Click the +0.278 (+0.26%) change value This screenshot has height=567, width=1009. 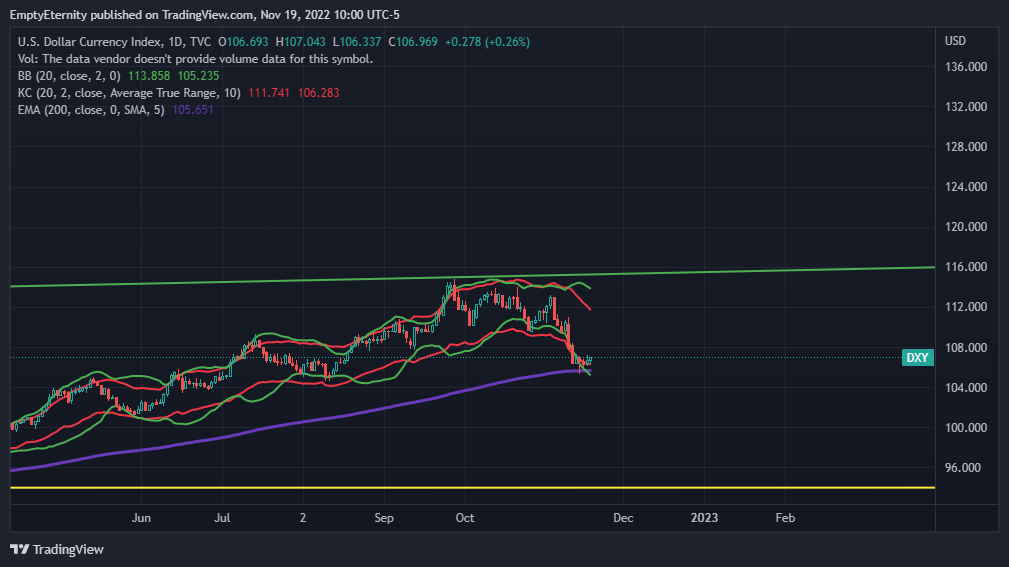[x=488, y=42]
